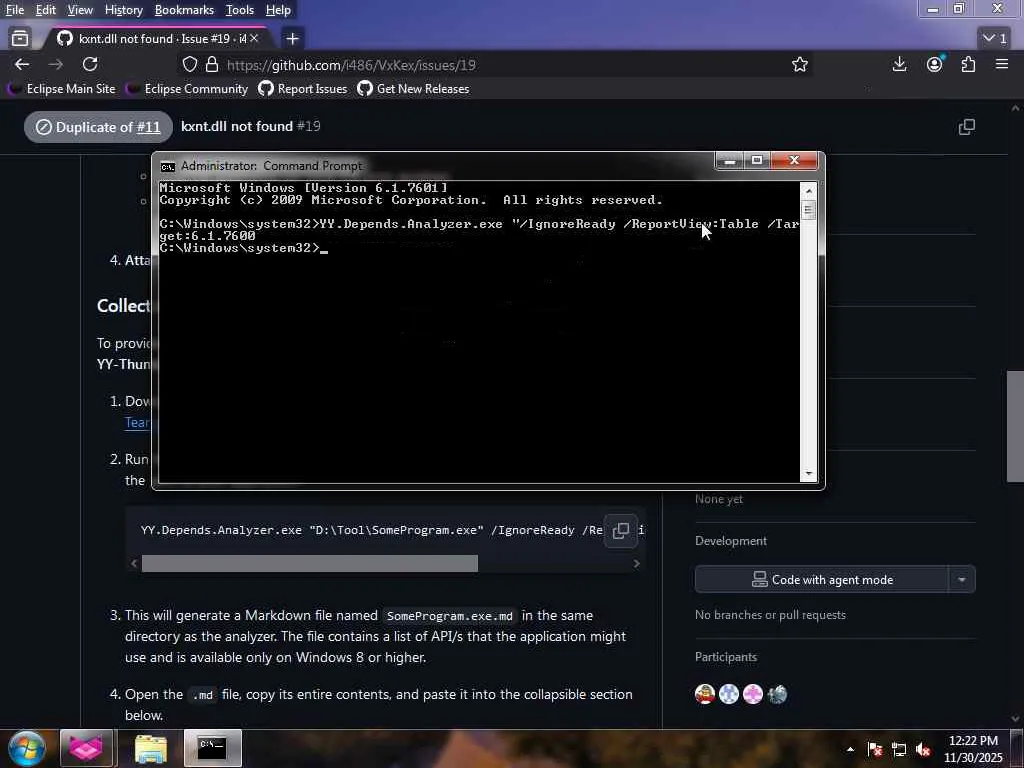Open the network tray icon
Viewport: 1024px width, 768px height.
899,749
